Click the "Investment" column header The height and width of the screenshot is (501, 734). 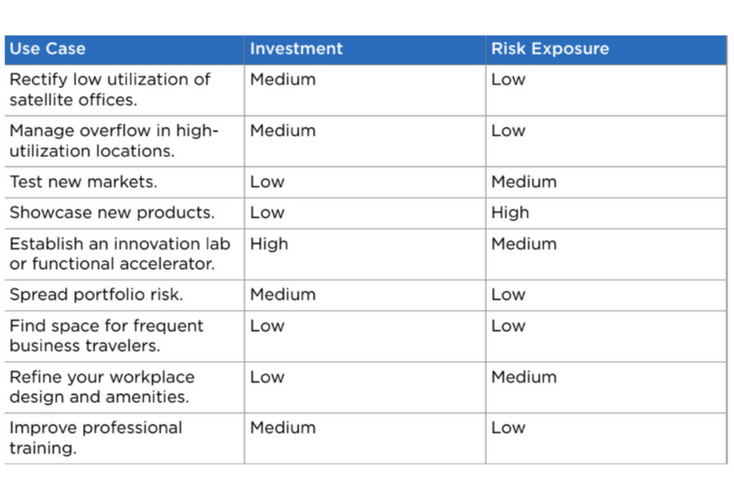click(296, 49)
